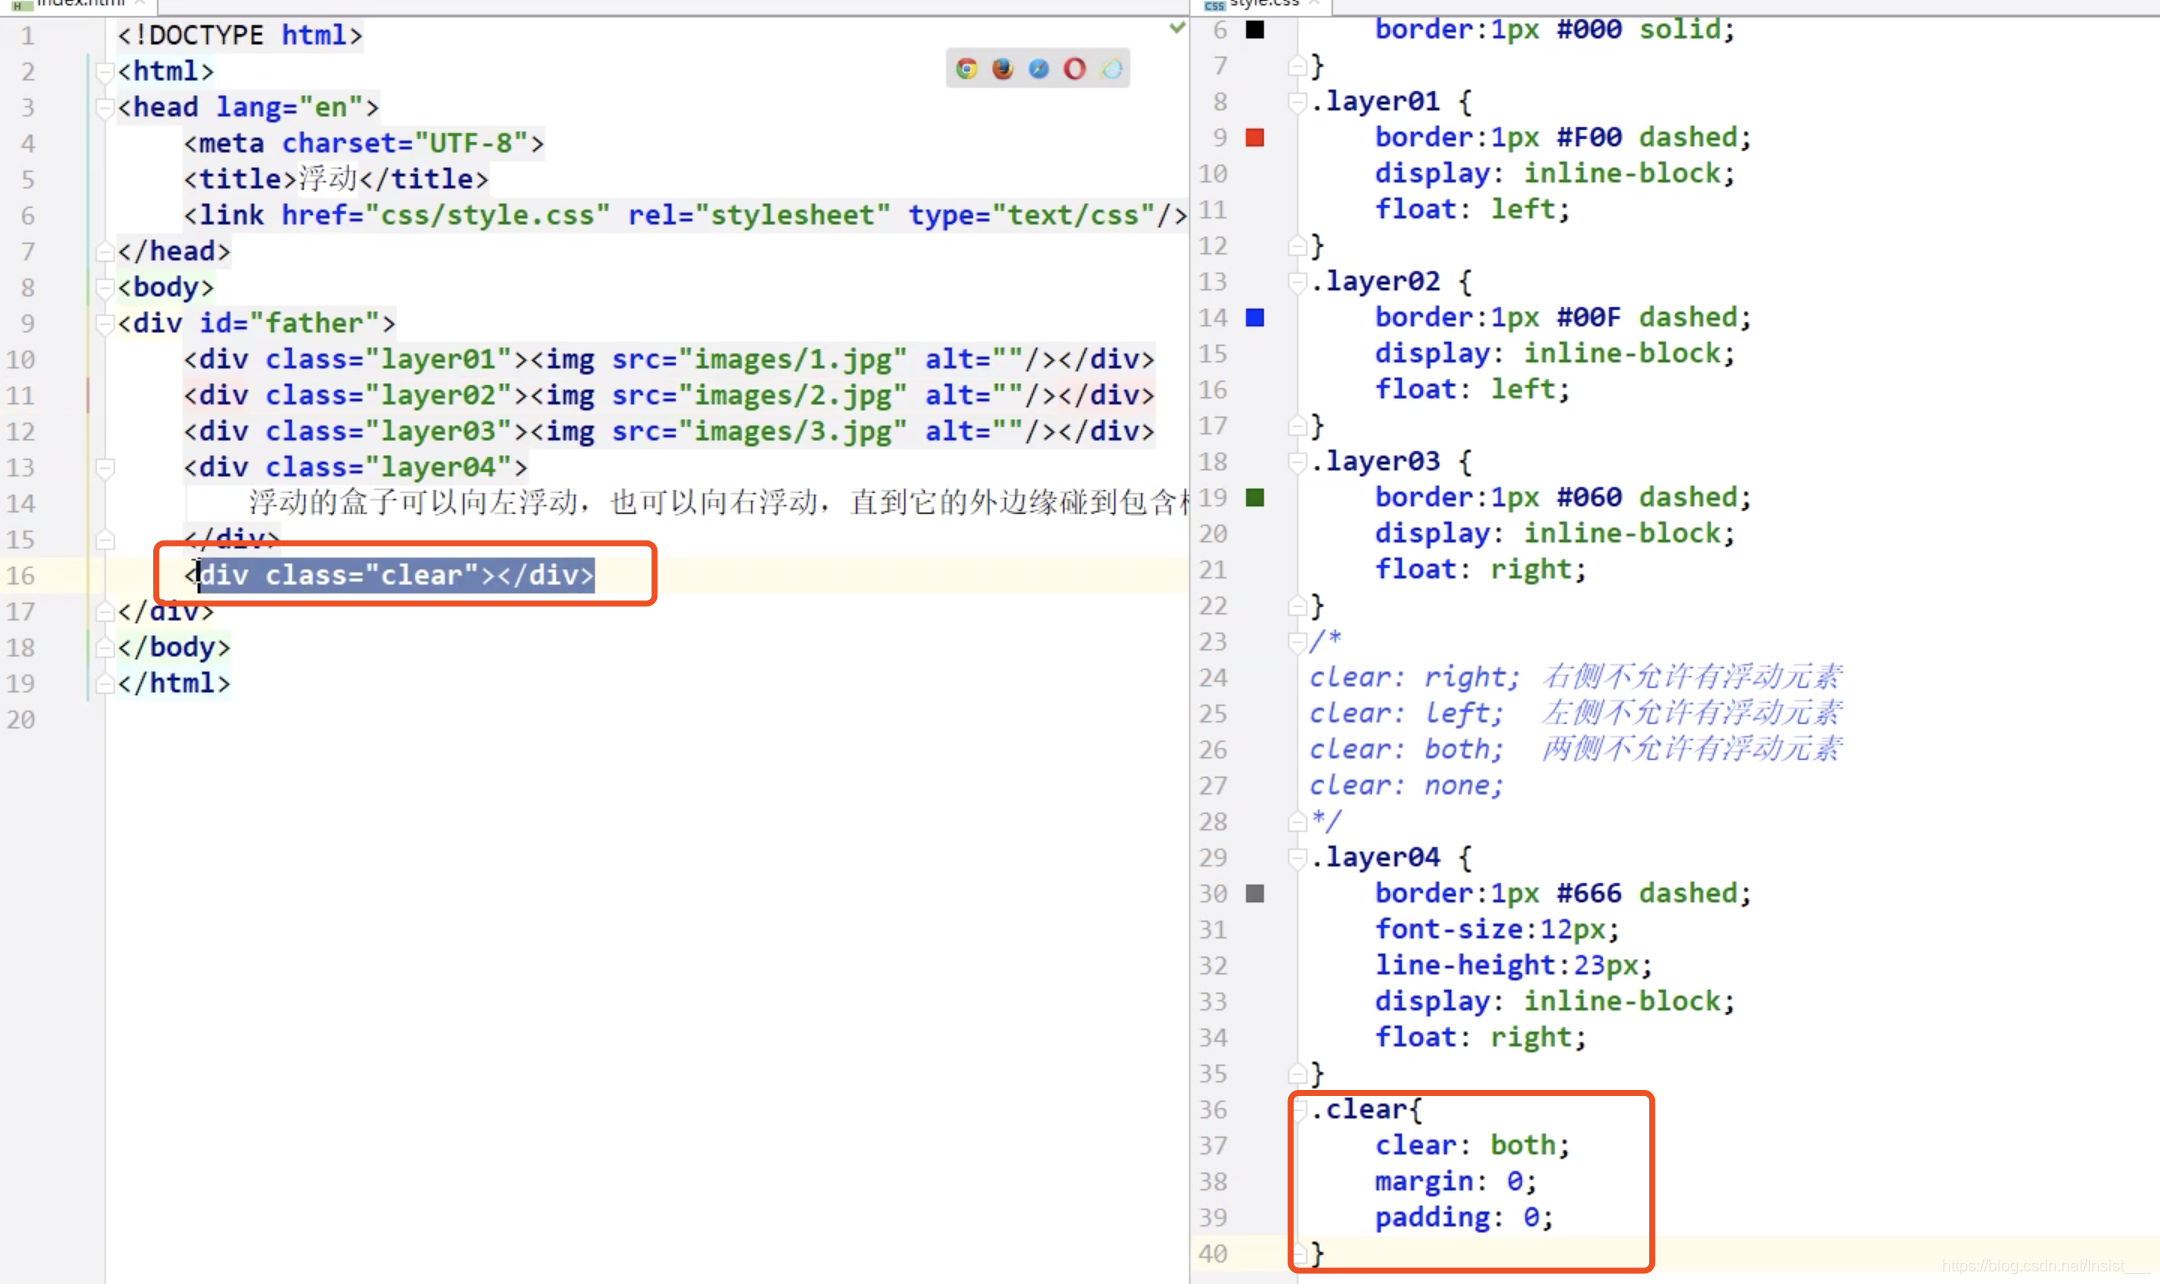Collapse the div class="layer04" fold marker
This screenshot has height=1284, width=2160.
click(x=104, y=468)
